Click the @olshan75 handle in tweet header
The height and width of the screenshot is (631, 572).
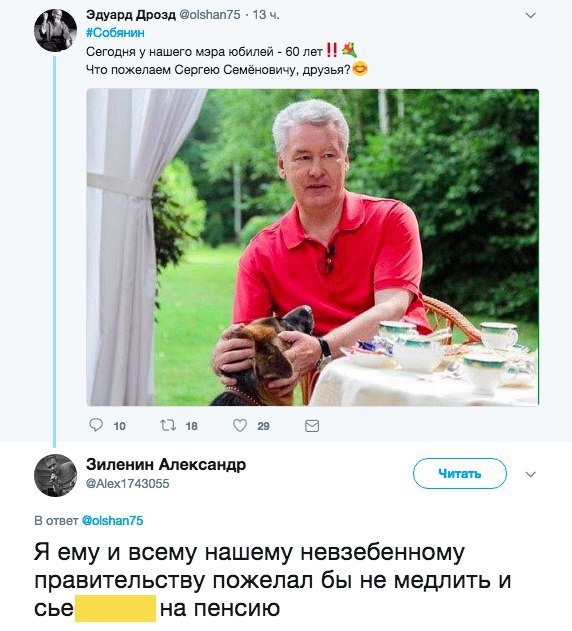pyautogui.click(x=210, y=14)
